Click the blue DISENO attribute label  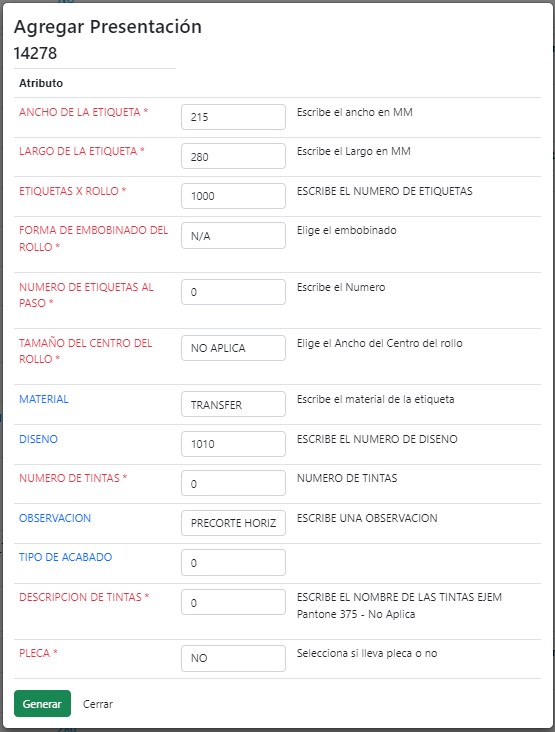tap(38, 439)
